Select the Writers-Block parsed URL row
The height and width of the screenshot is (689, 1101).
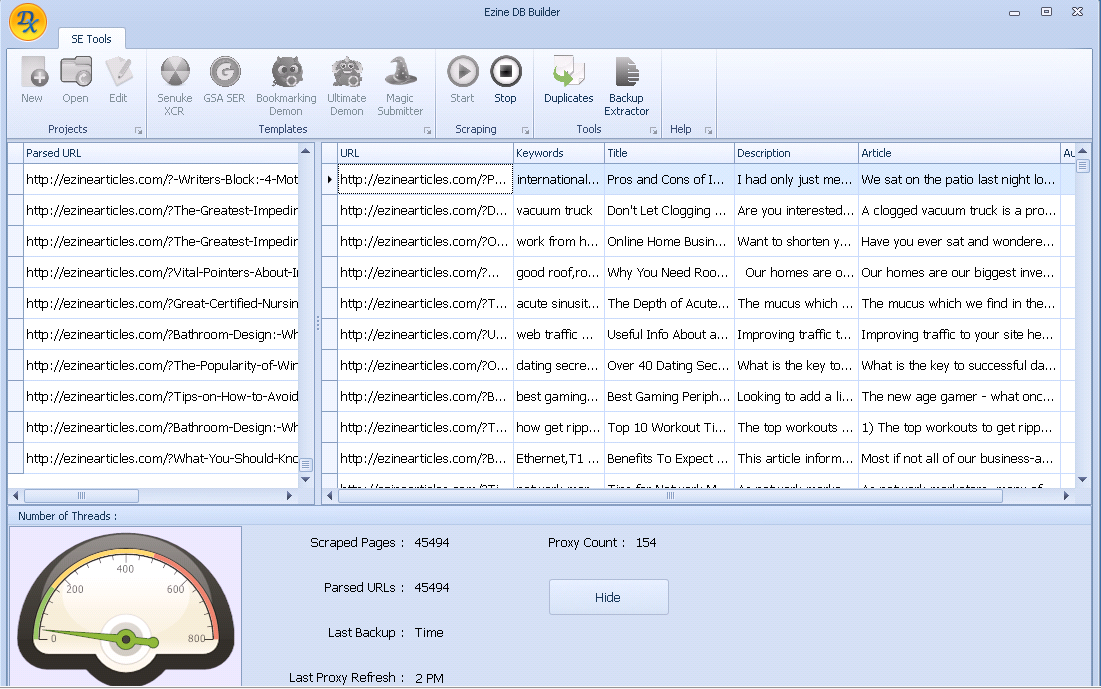(x=161, y=180)
